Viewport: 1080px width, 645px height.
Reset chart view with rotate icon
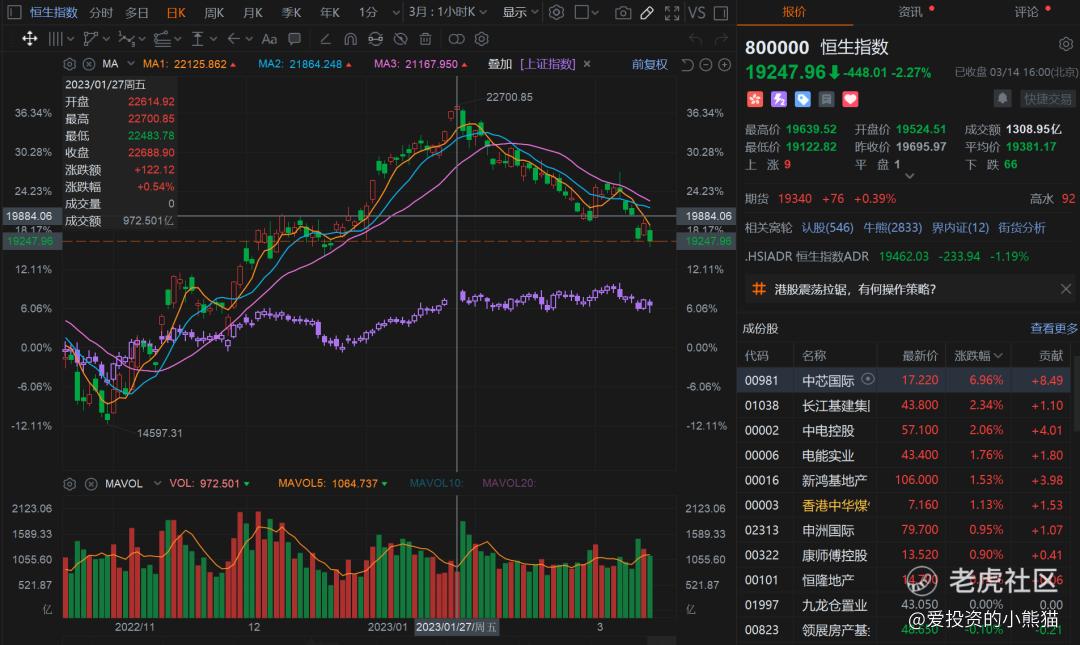point(687,65)
